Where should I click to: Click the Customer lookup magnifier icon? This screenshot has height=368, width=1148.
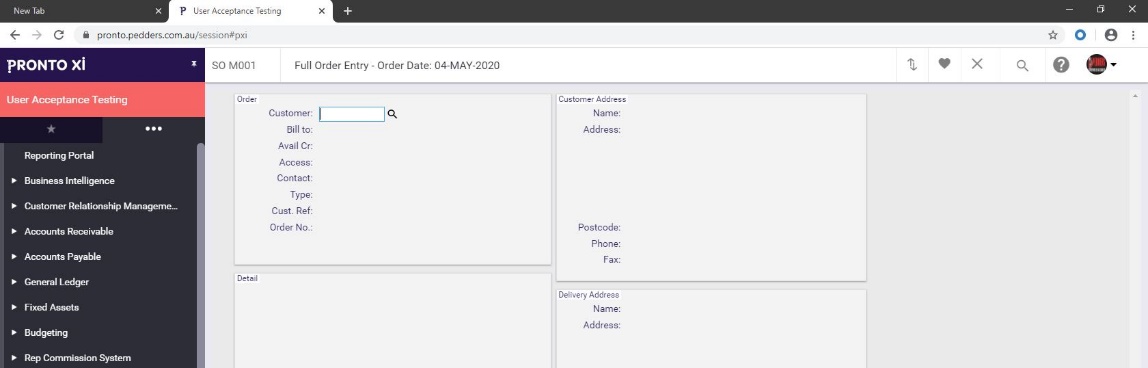392,114
